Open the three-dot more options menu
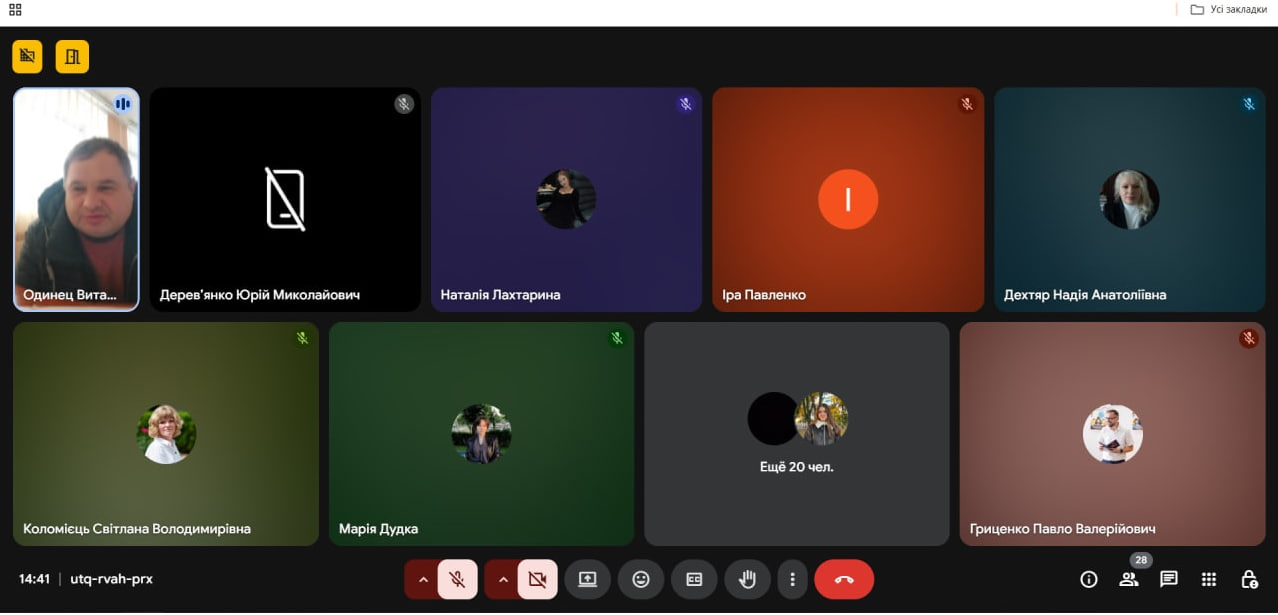 pyautogui.click(x=792, y=579)
